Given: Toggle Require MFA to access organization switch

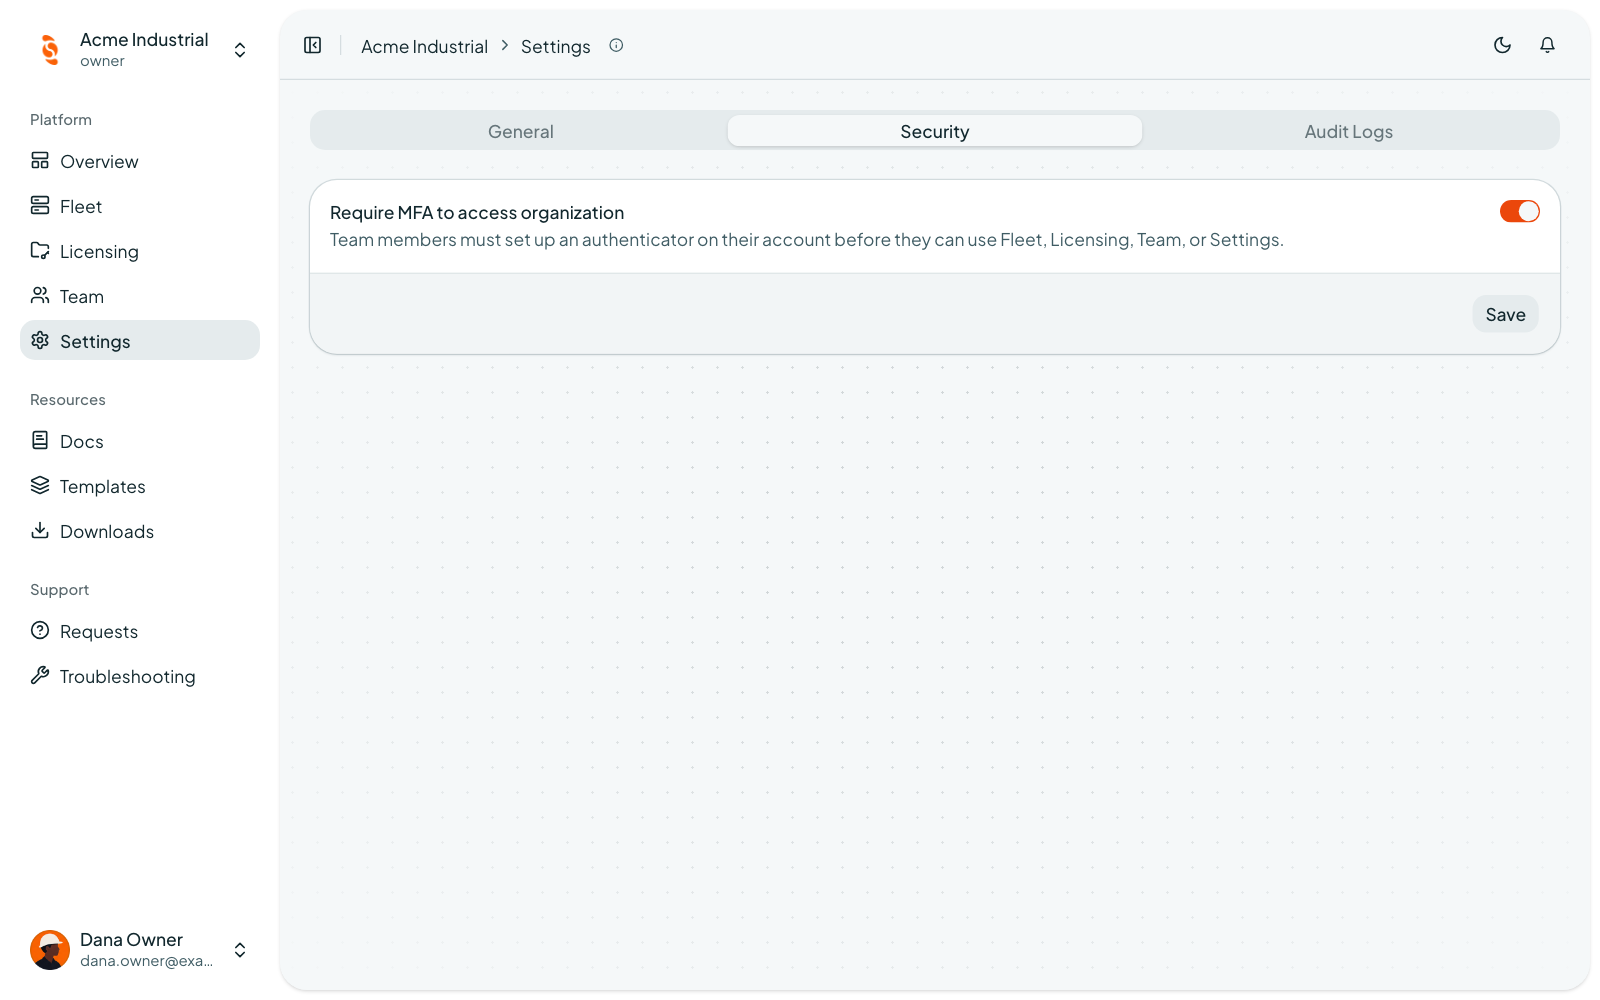Looking at the screenshot, I should click(1519, 211).
